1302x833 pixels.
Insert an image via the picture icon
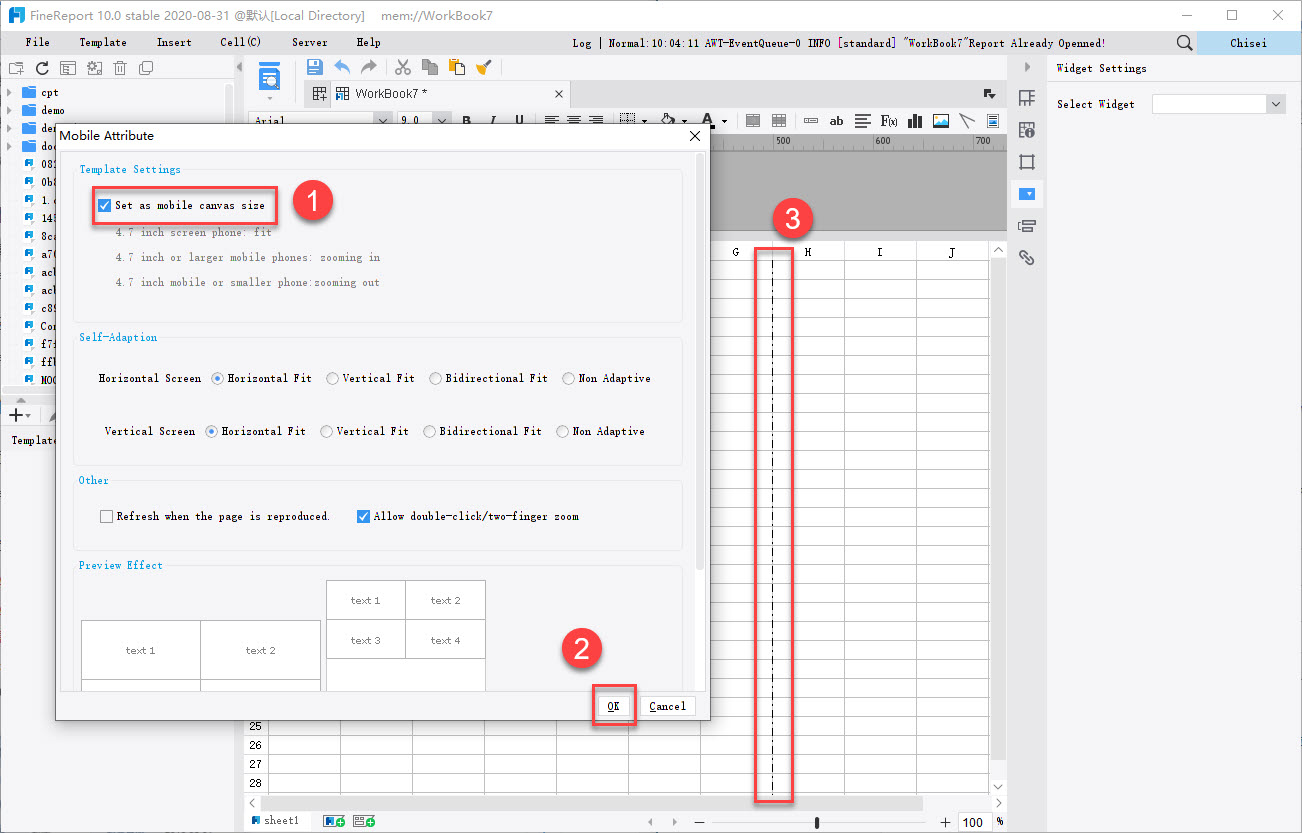(941, 120)
